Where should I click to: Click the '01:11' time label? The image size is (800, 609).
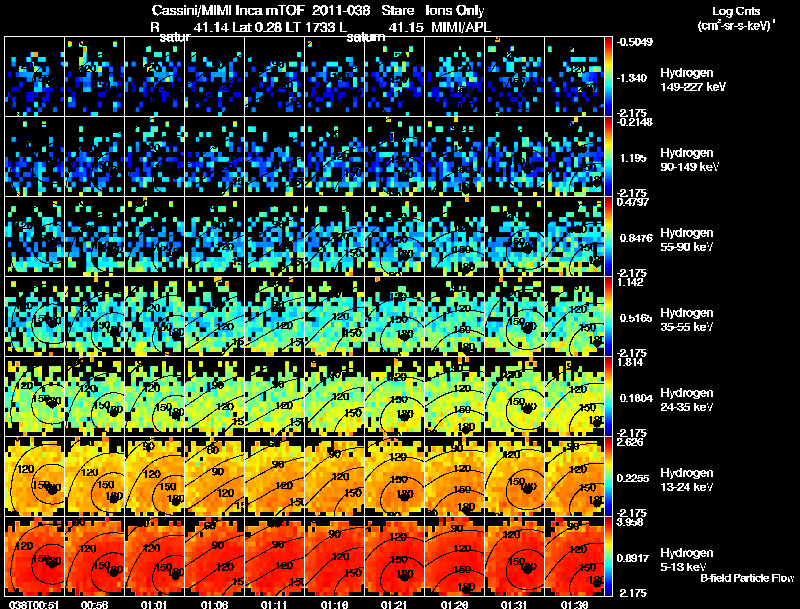pos(274,604)
